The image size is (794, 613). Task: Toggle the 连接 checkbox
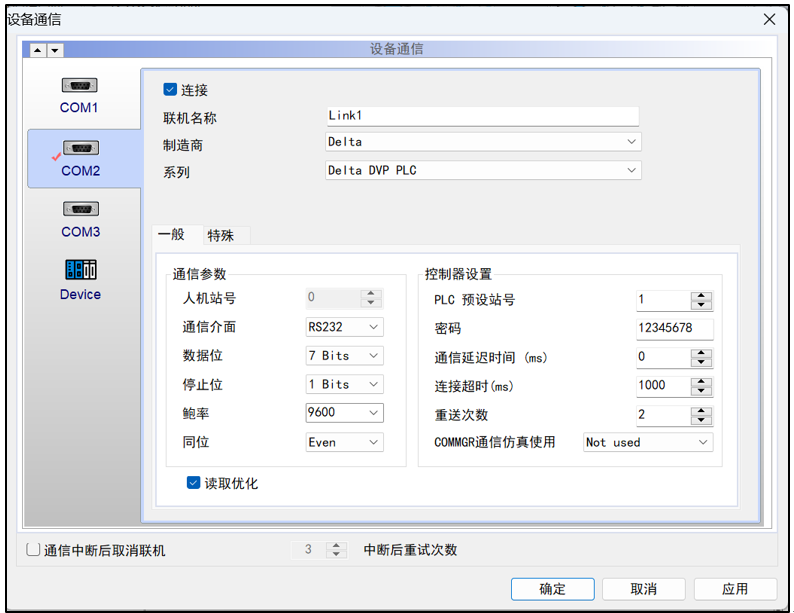(170, 89)
